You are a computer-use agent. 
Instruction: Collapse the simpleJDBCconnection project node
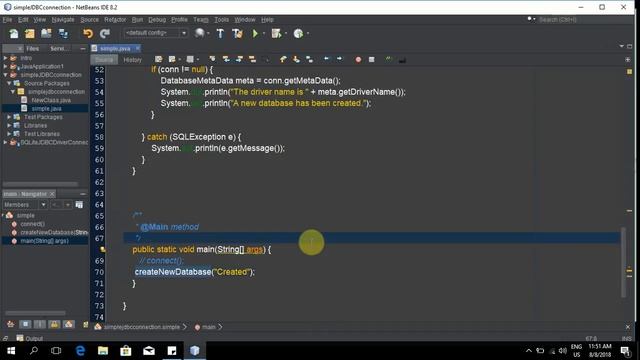click(x=5, y=75)
